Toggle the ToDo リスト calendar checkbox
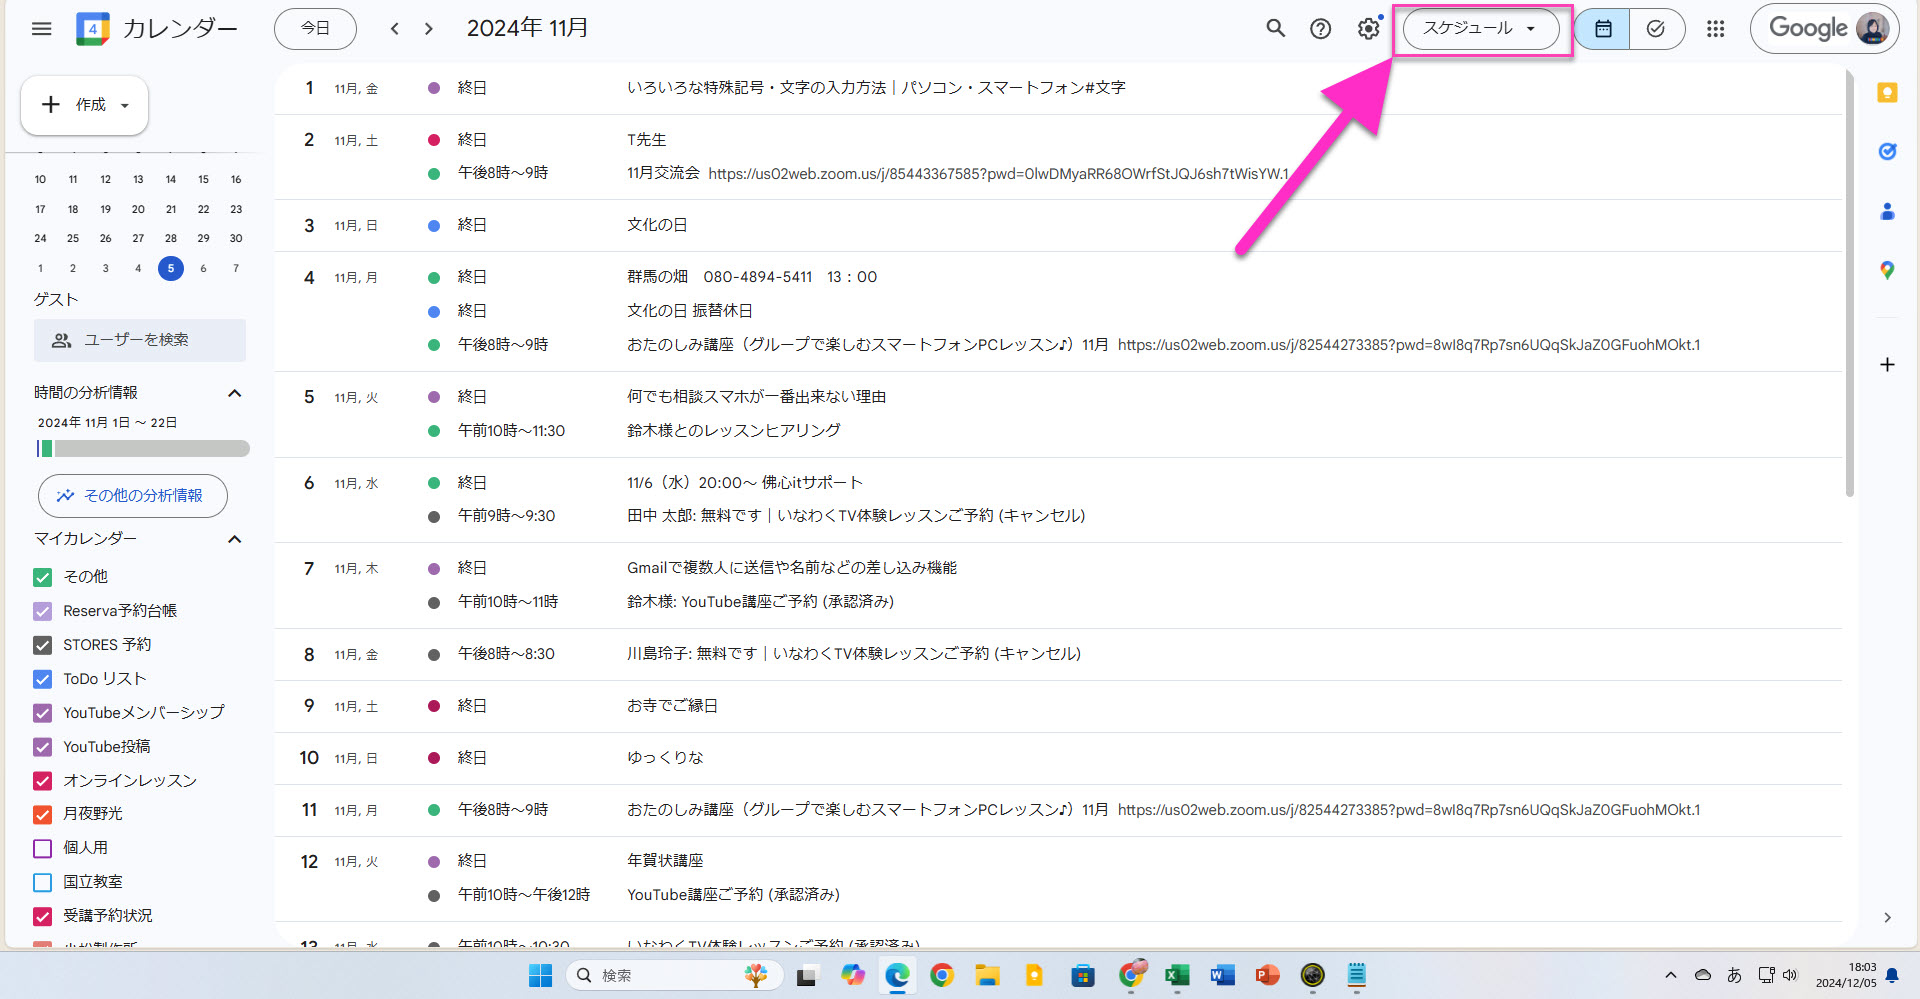The image size is (1920, 999). coord(43,679)
